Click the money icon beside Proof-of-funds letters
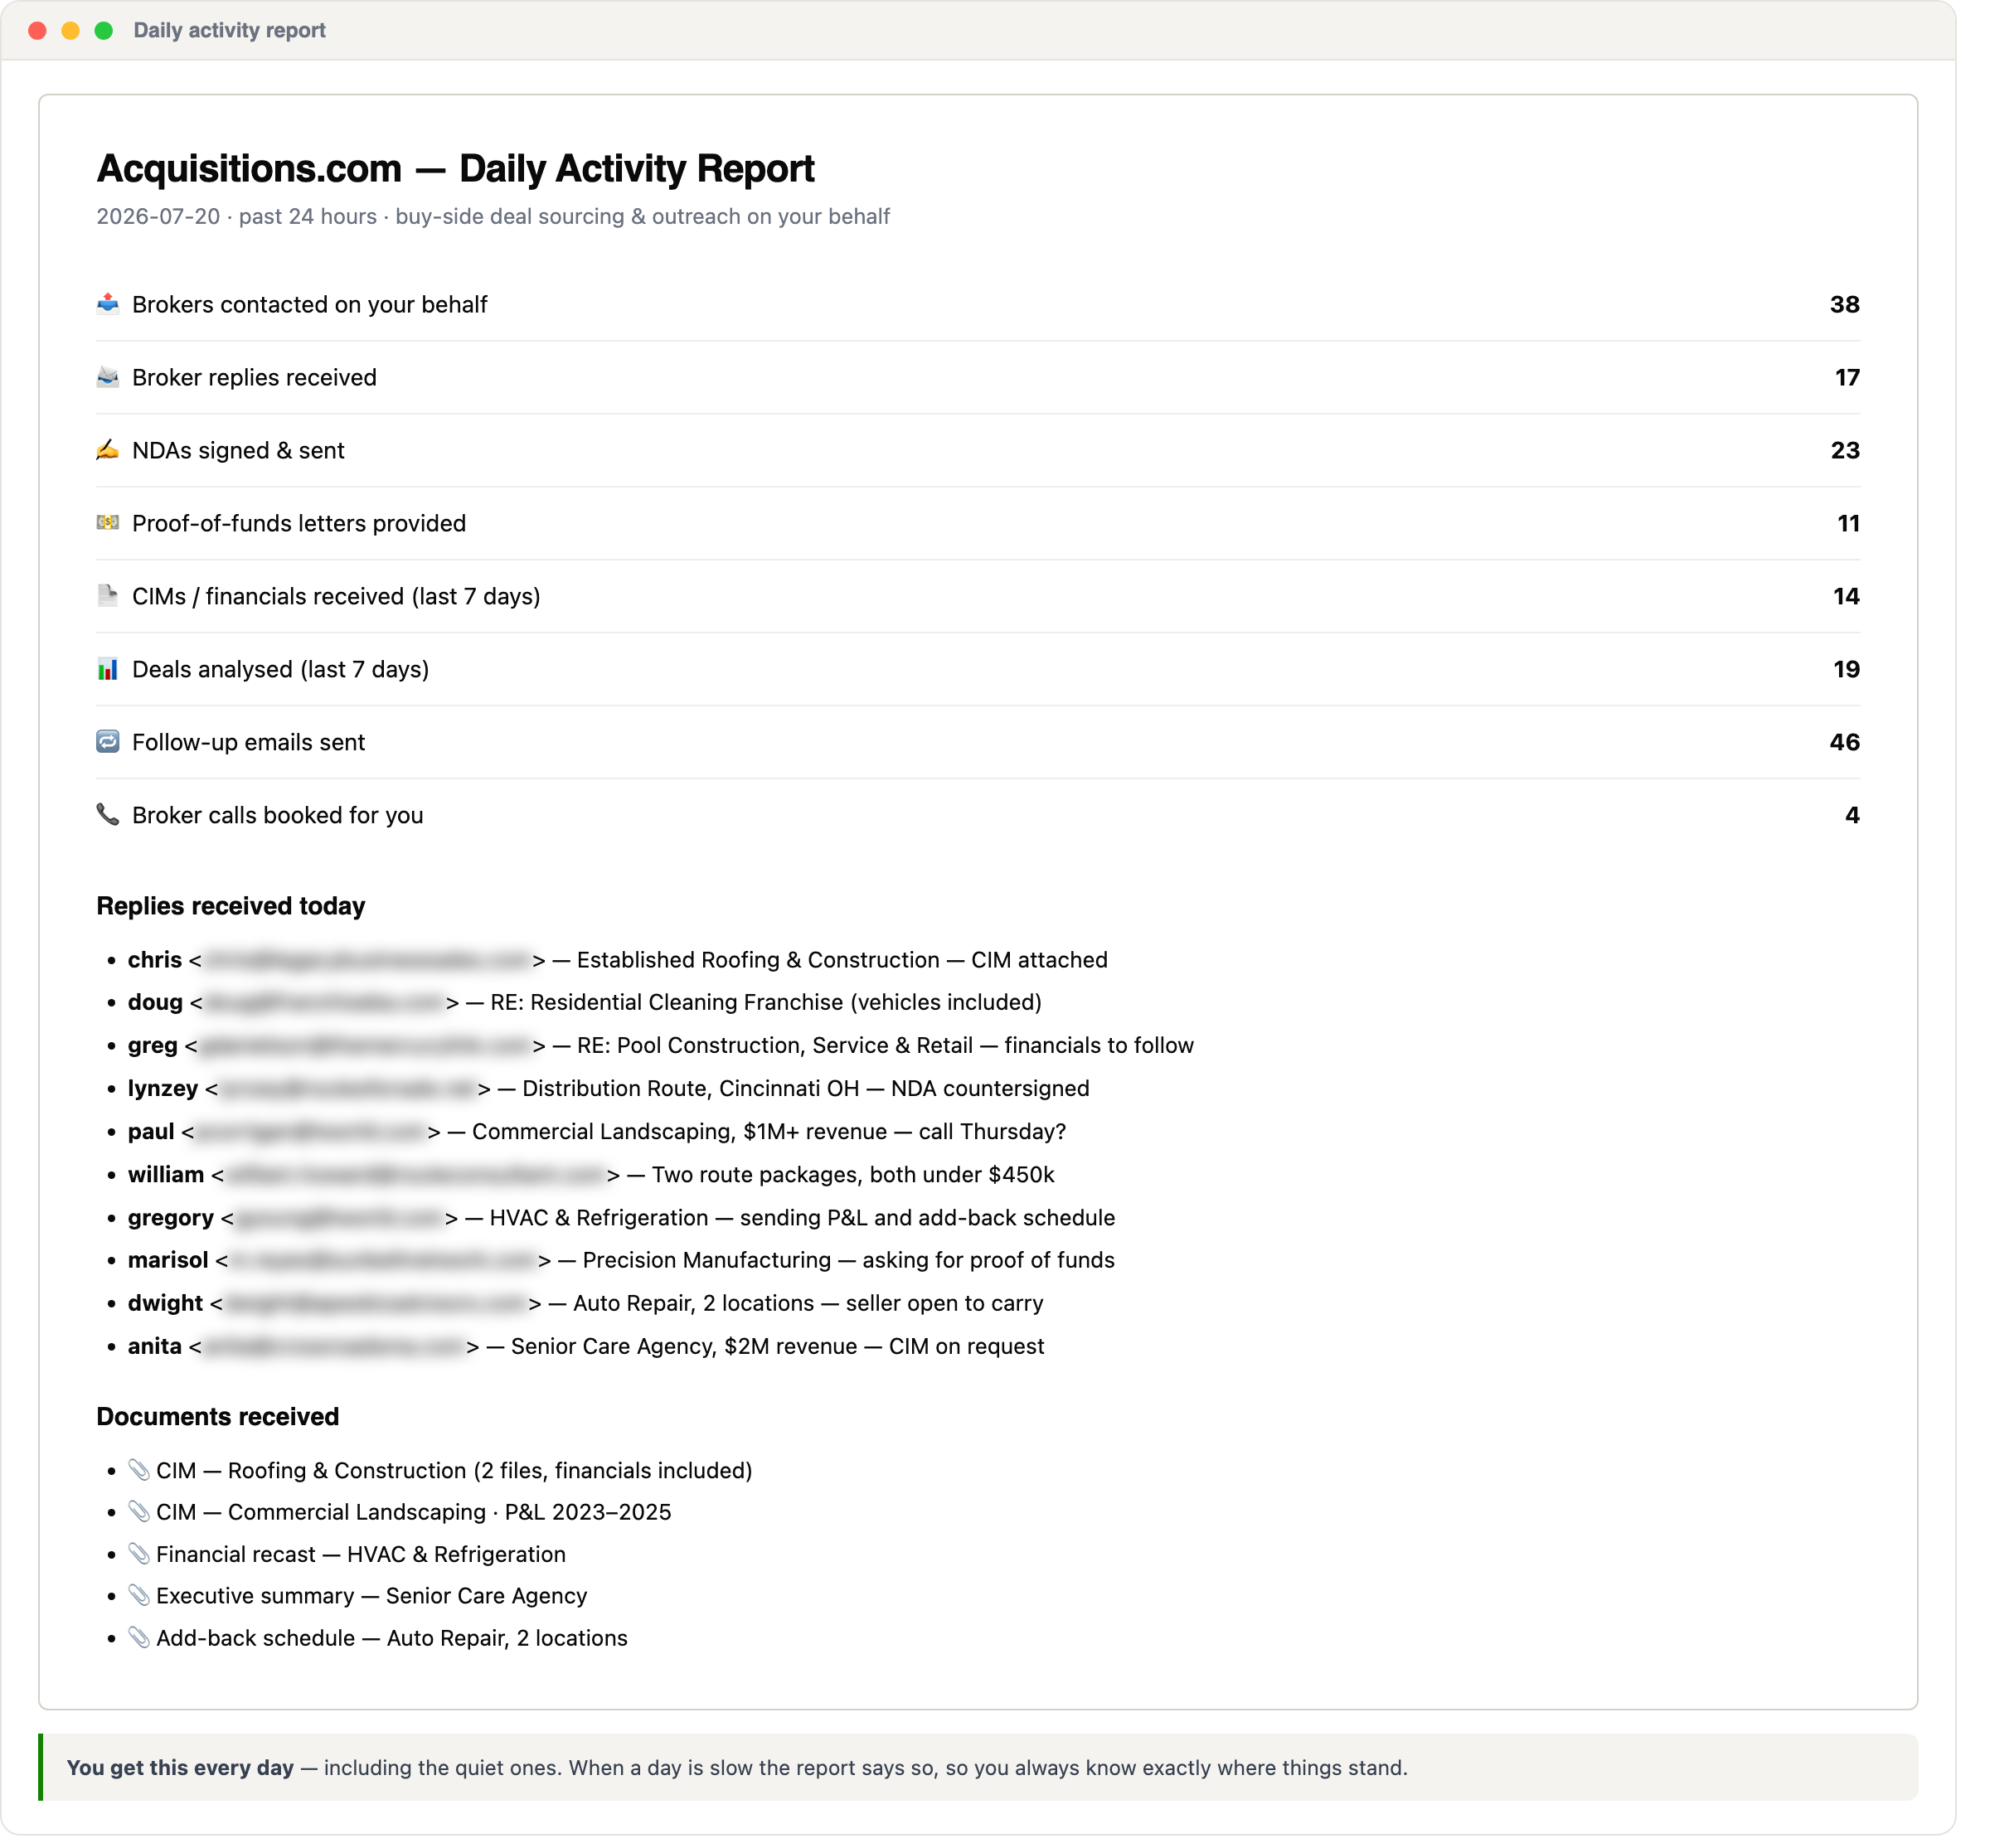The image size is (1990, 1848). coord(108,523)
